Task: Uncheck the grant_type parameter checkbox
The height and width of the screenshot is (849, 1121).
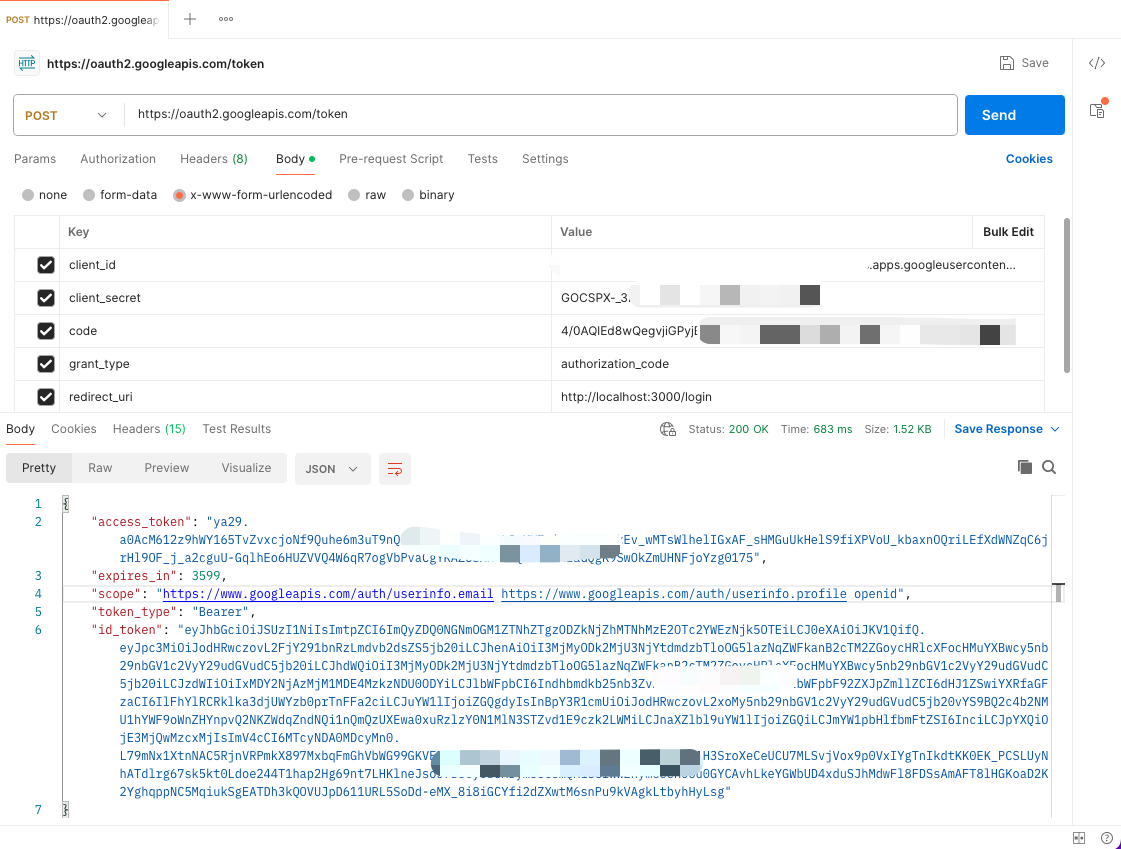Action: [46, 364]
